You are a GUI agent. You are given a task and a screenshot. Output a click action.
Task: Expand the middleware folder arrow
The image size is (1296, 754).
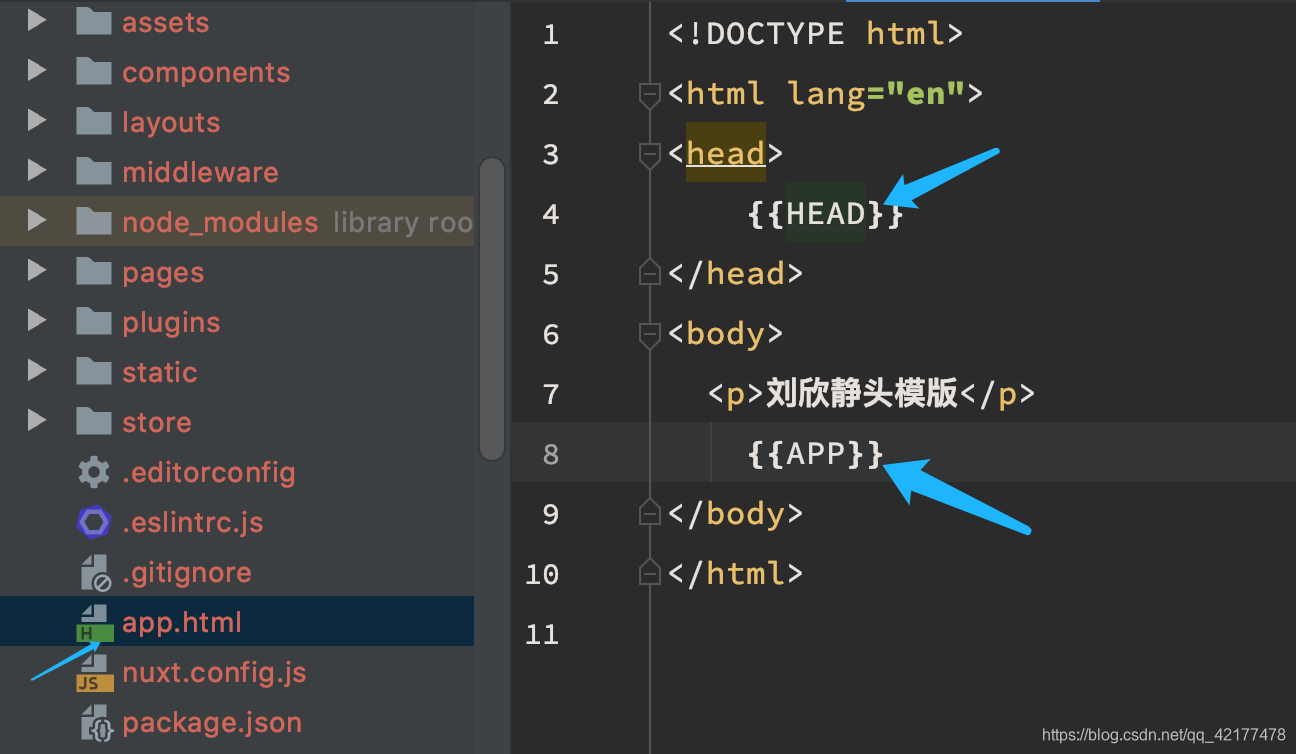click(x=37, y=170)
